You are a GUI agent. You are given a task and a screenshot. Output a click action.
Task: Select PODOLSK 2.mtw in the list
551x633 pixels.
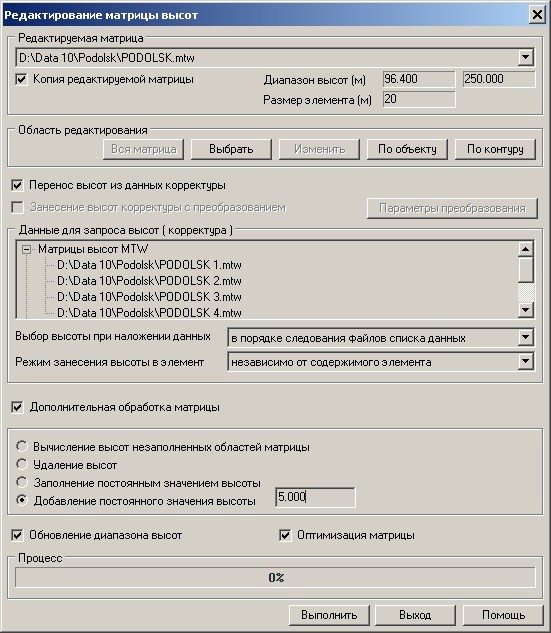point(149,281)
